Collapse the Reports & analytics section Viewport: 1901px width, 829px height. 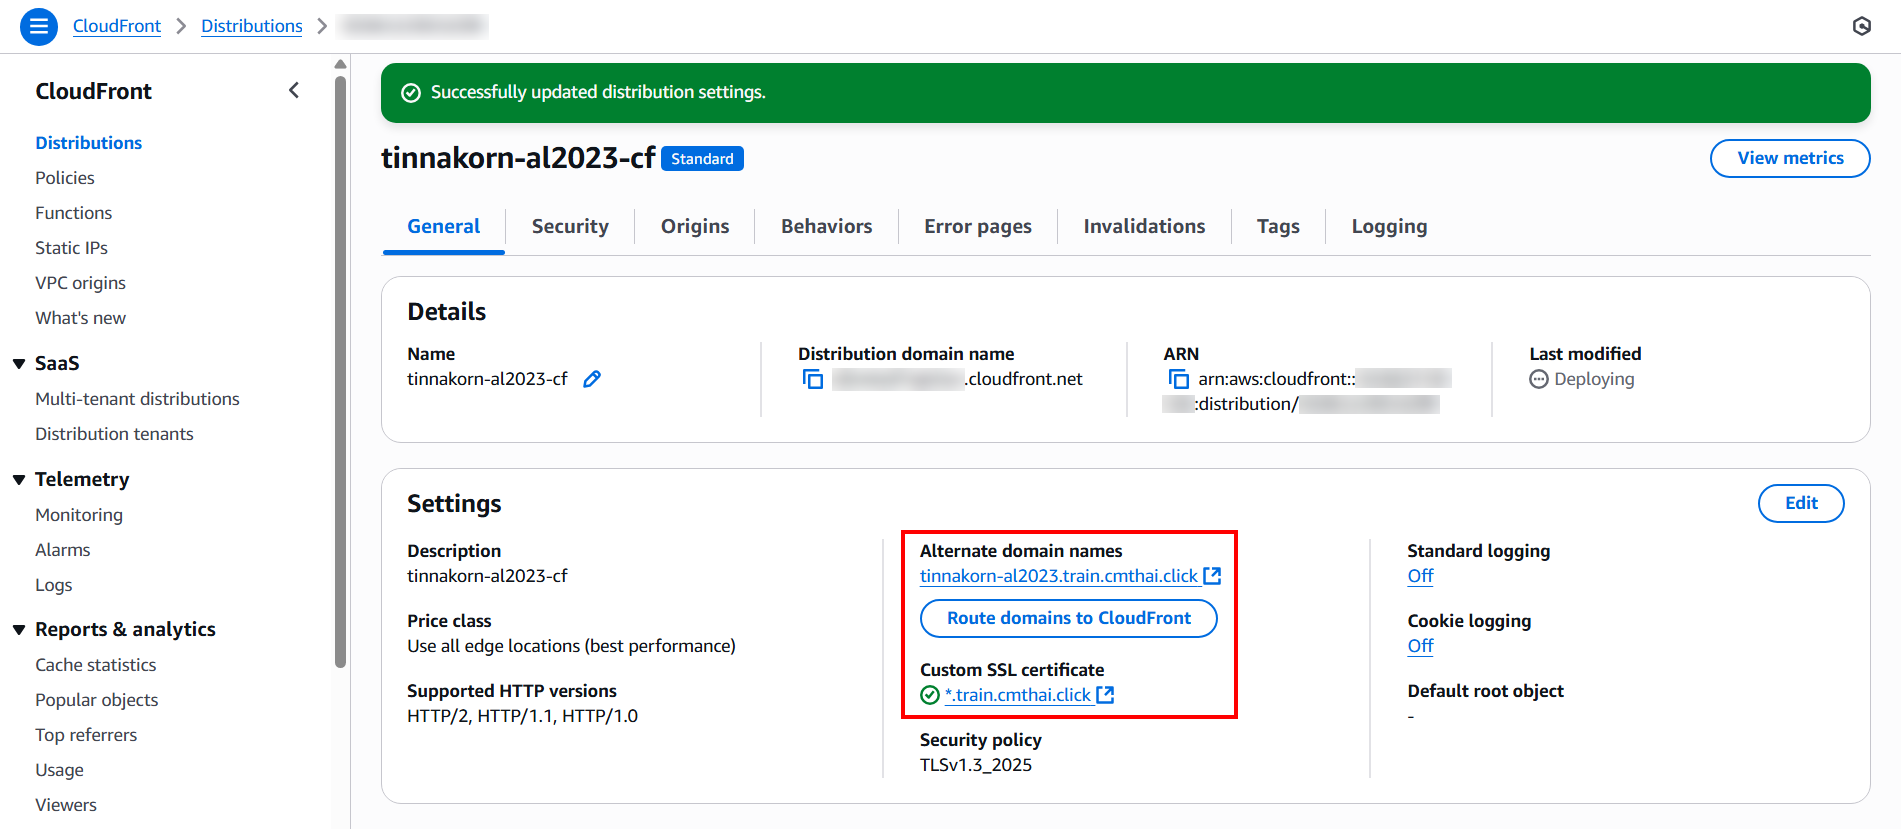[x=19, y=630]
